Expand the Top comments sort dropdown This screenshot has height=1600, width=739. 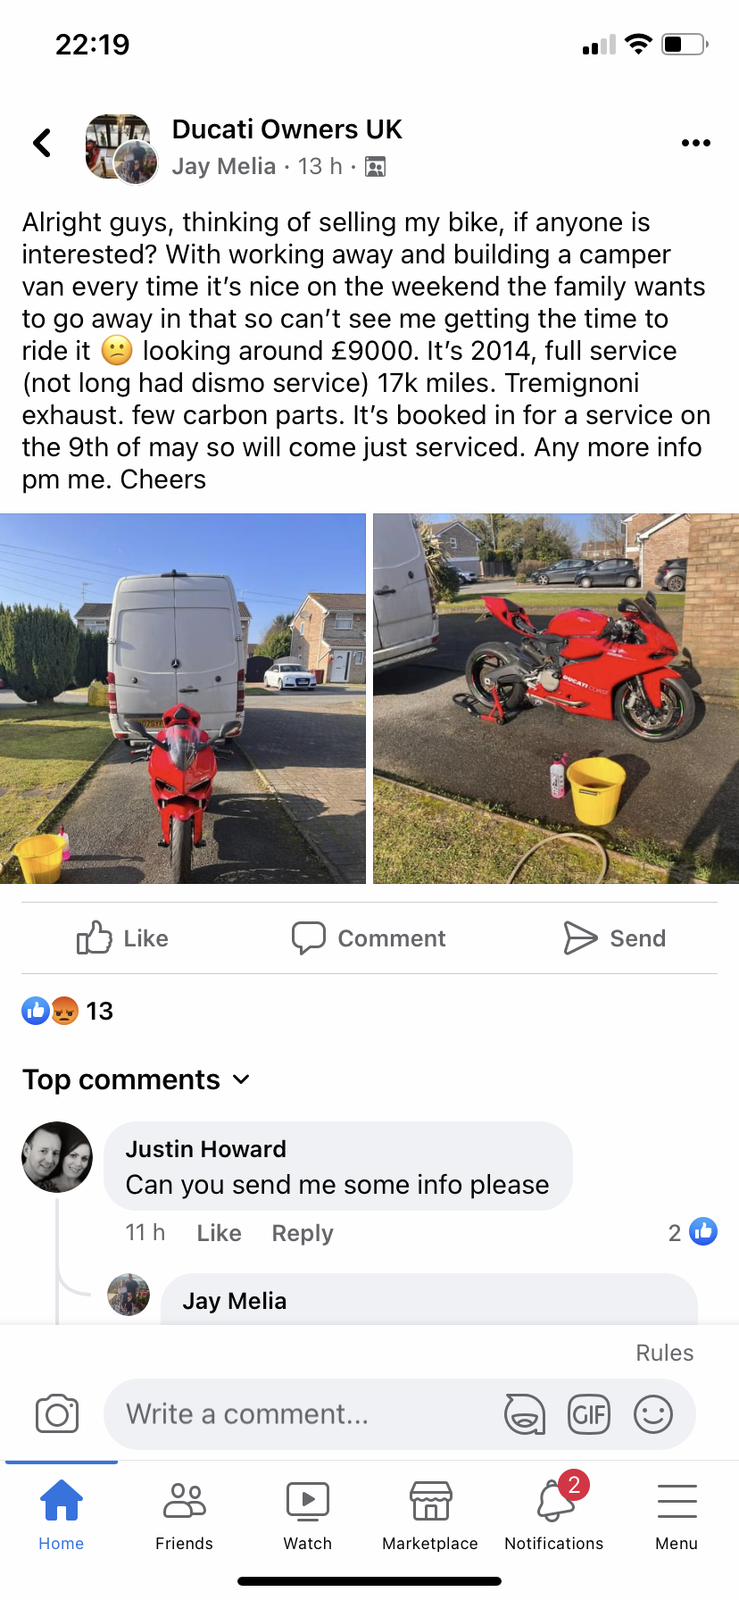coord(136,1080)
